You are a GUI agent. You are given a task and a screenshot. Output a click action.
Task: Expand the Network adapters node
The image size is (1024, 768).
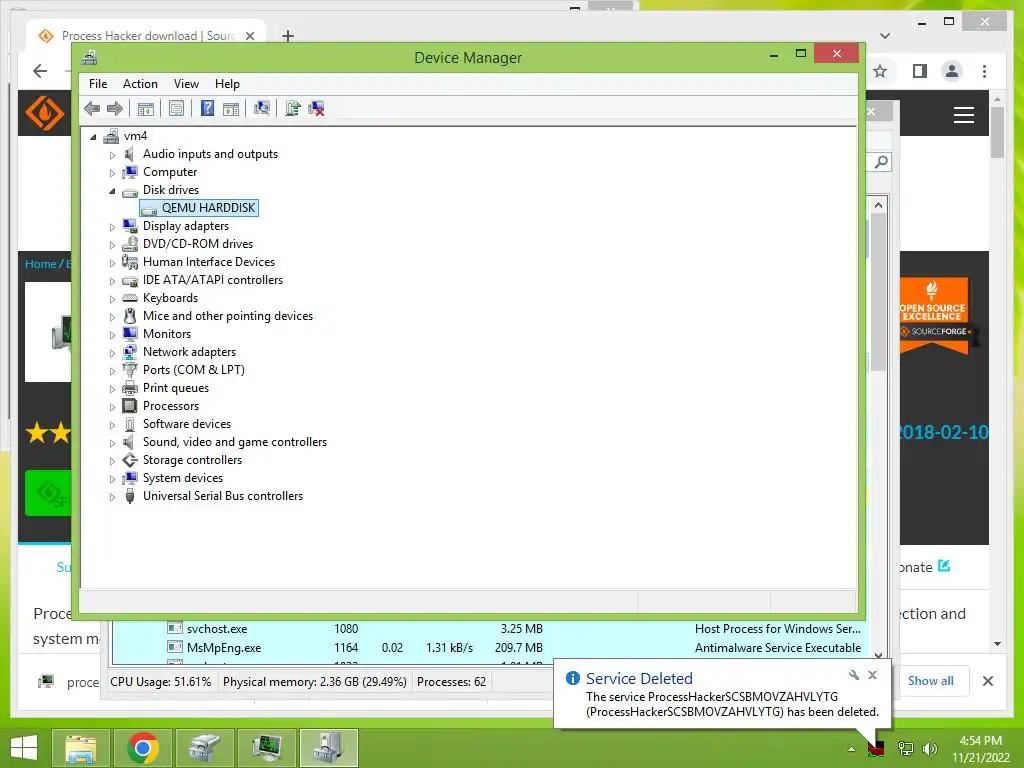click(112, 353)
